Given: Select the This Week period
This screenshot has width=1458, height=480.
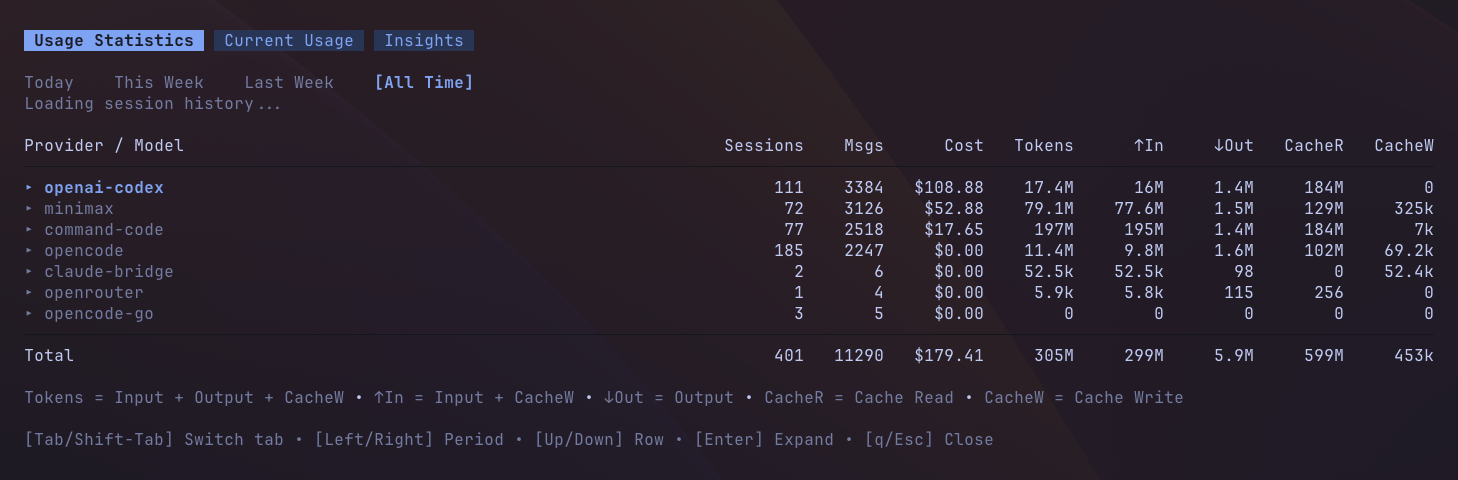Looking at the screenshot, I should pos(159,83).
